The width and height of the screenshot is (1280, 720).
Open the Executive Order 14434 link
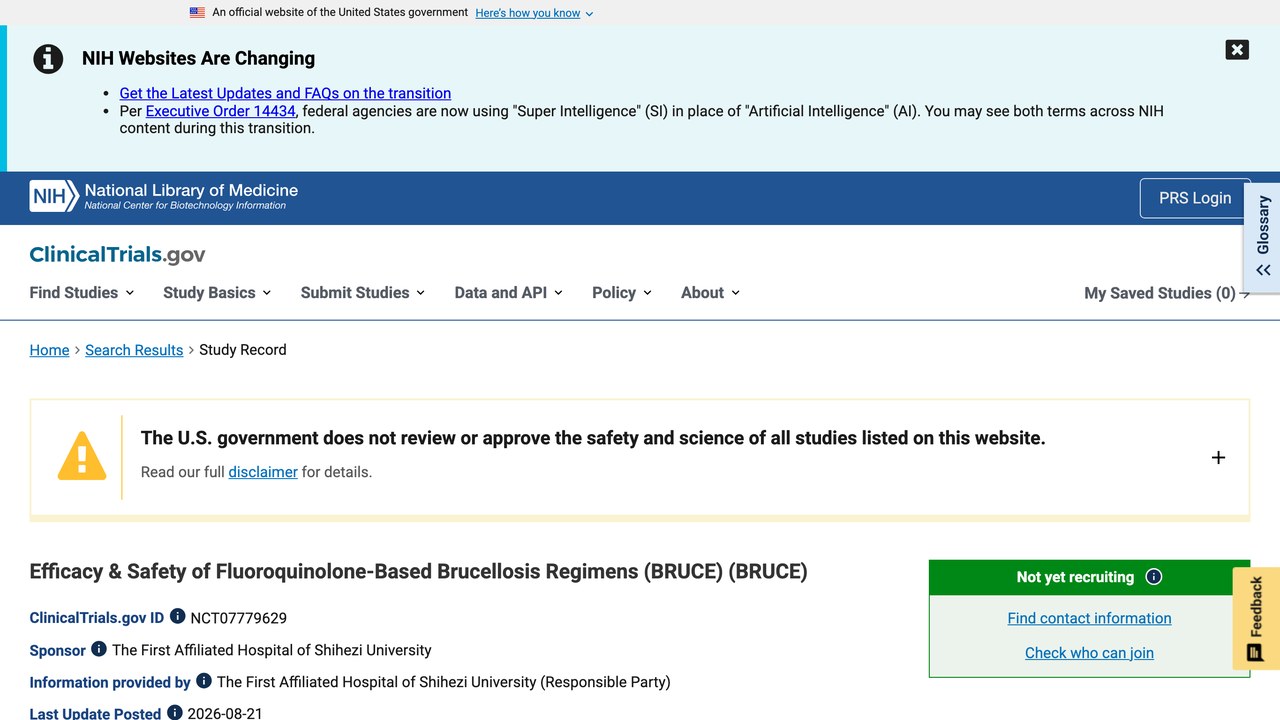[221, 111]
